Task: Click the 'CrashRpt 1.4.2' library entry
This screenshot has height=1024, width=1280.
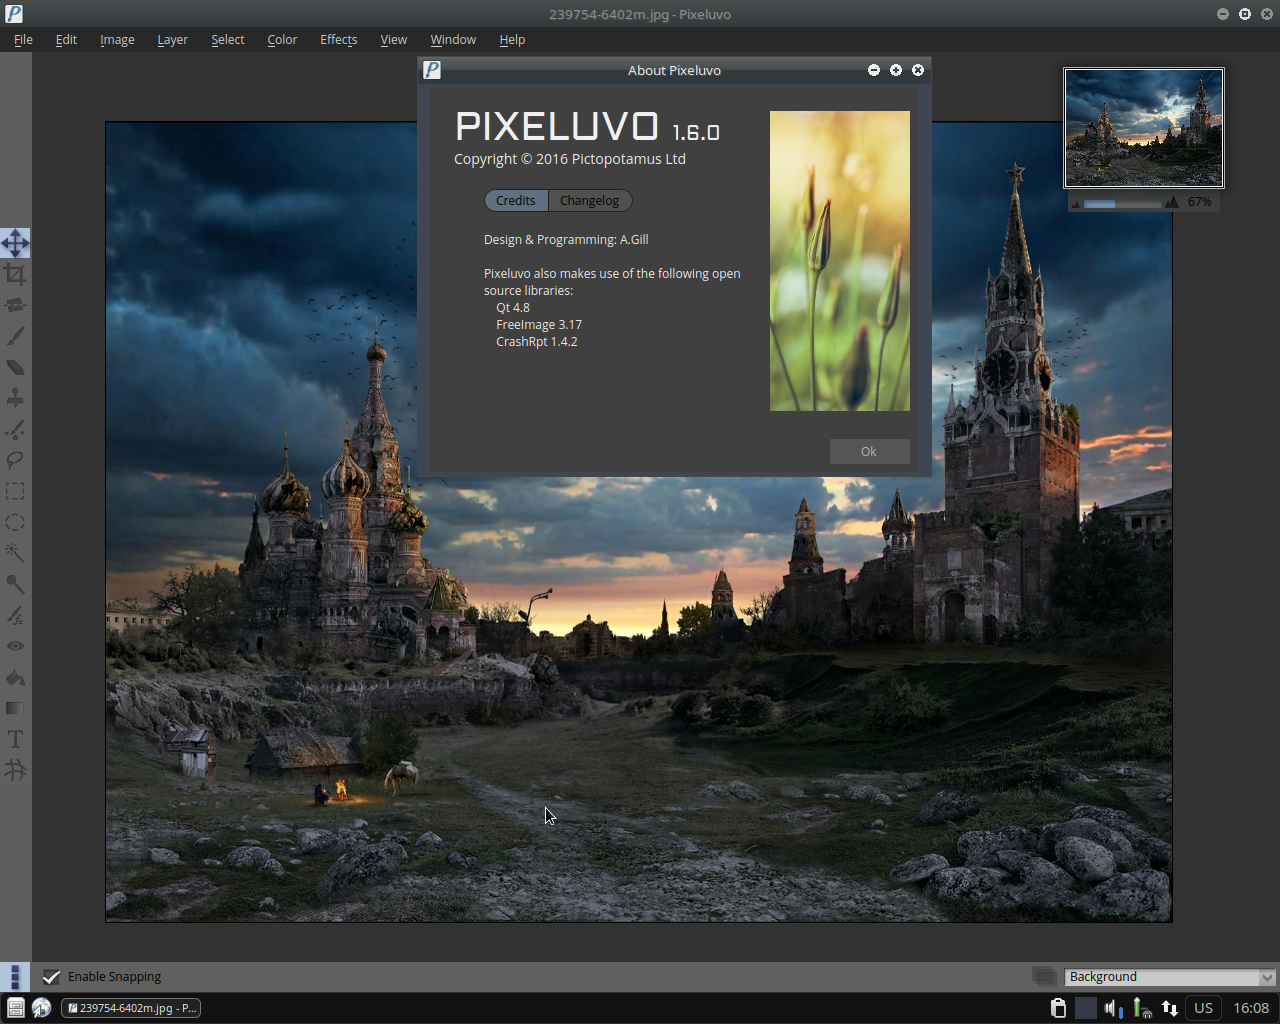Action: pos(537,342)
